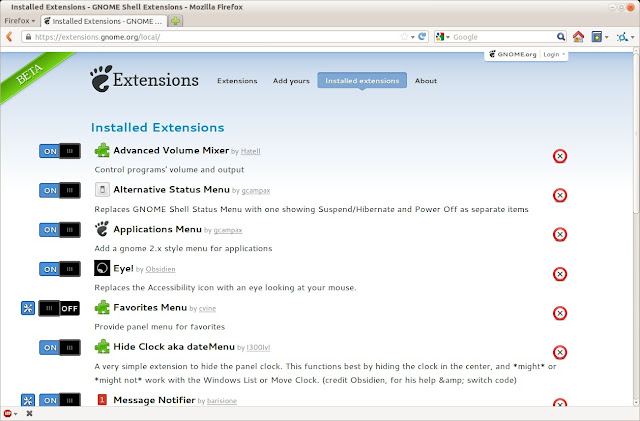The height and width of the screenshot is (421, 640).
Task: Click the Alternative Status Menu icon
Action: click(102, 189)
